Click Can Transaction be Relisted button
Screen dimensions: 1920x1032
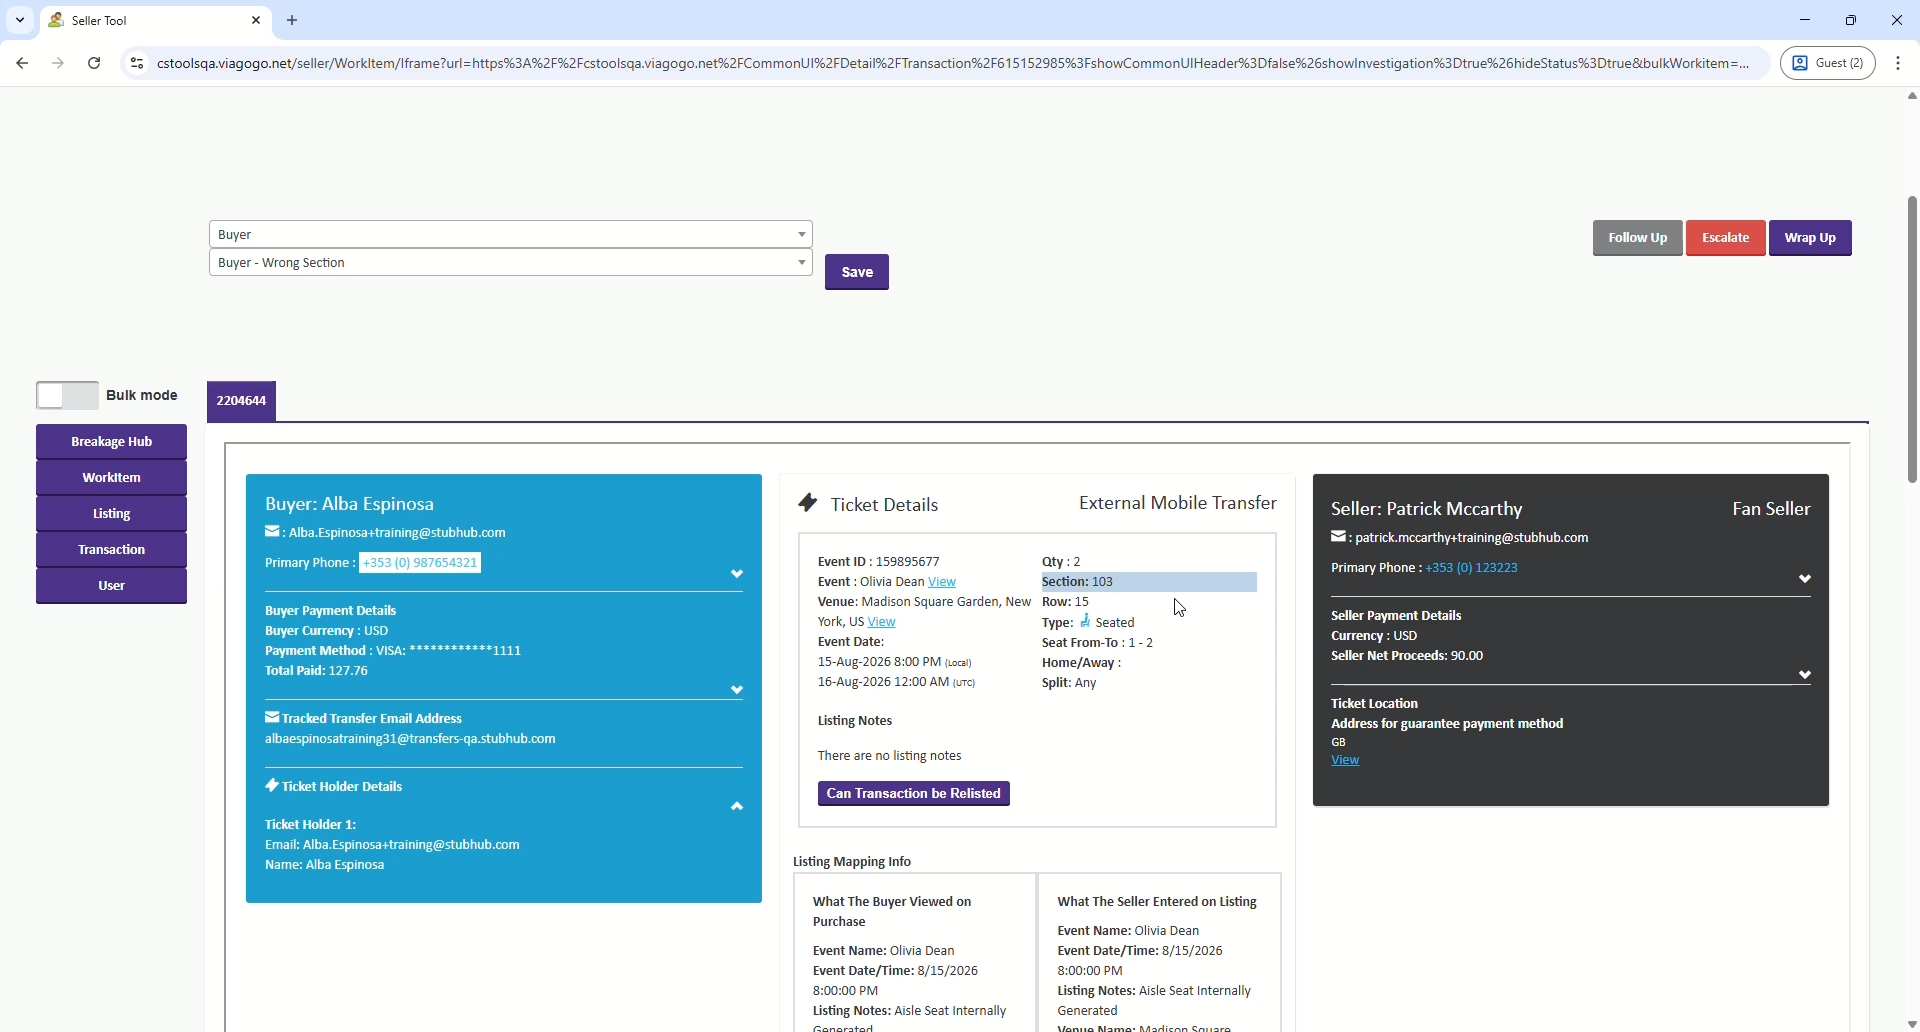pyautogui.click(x=913, y=794)
